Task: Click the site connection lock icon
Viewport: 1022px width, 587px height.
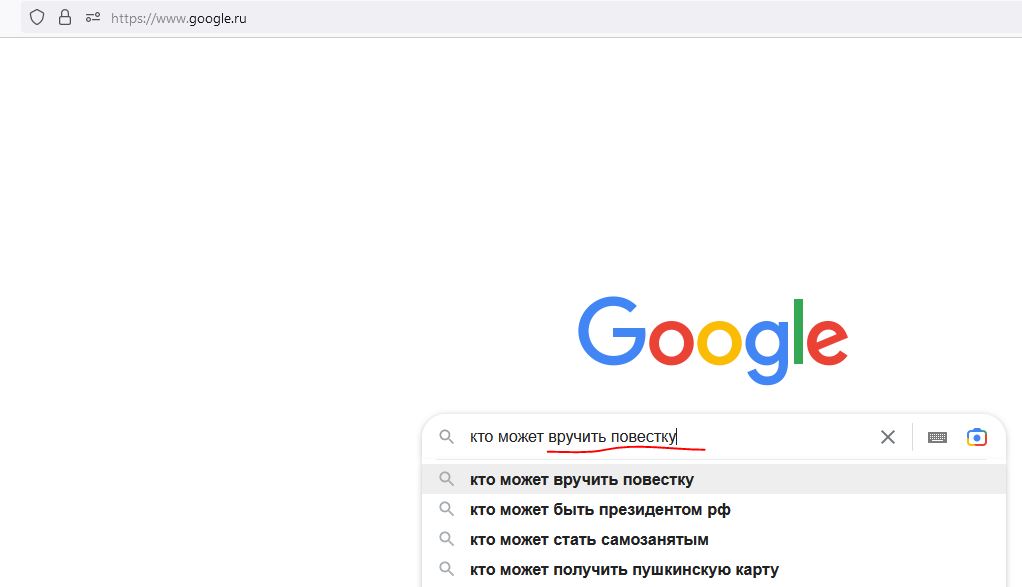Action: coord(64,17)
